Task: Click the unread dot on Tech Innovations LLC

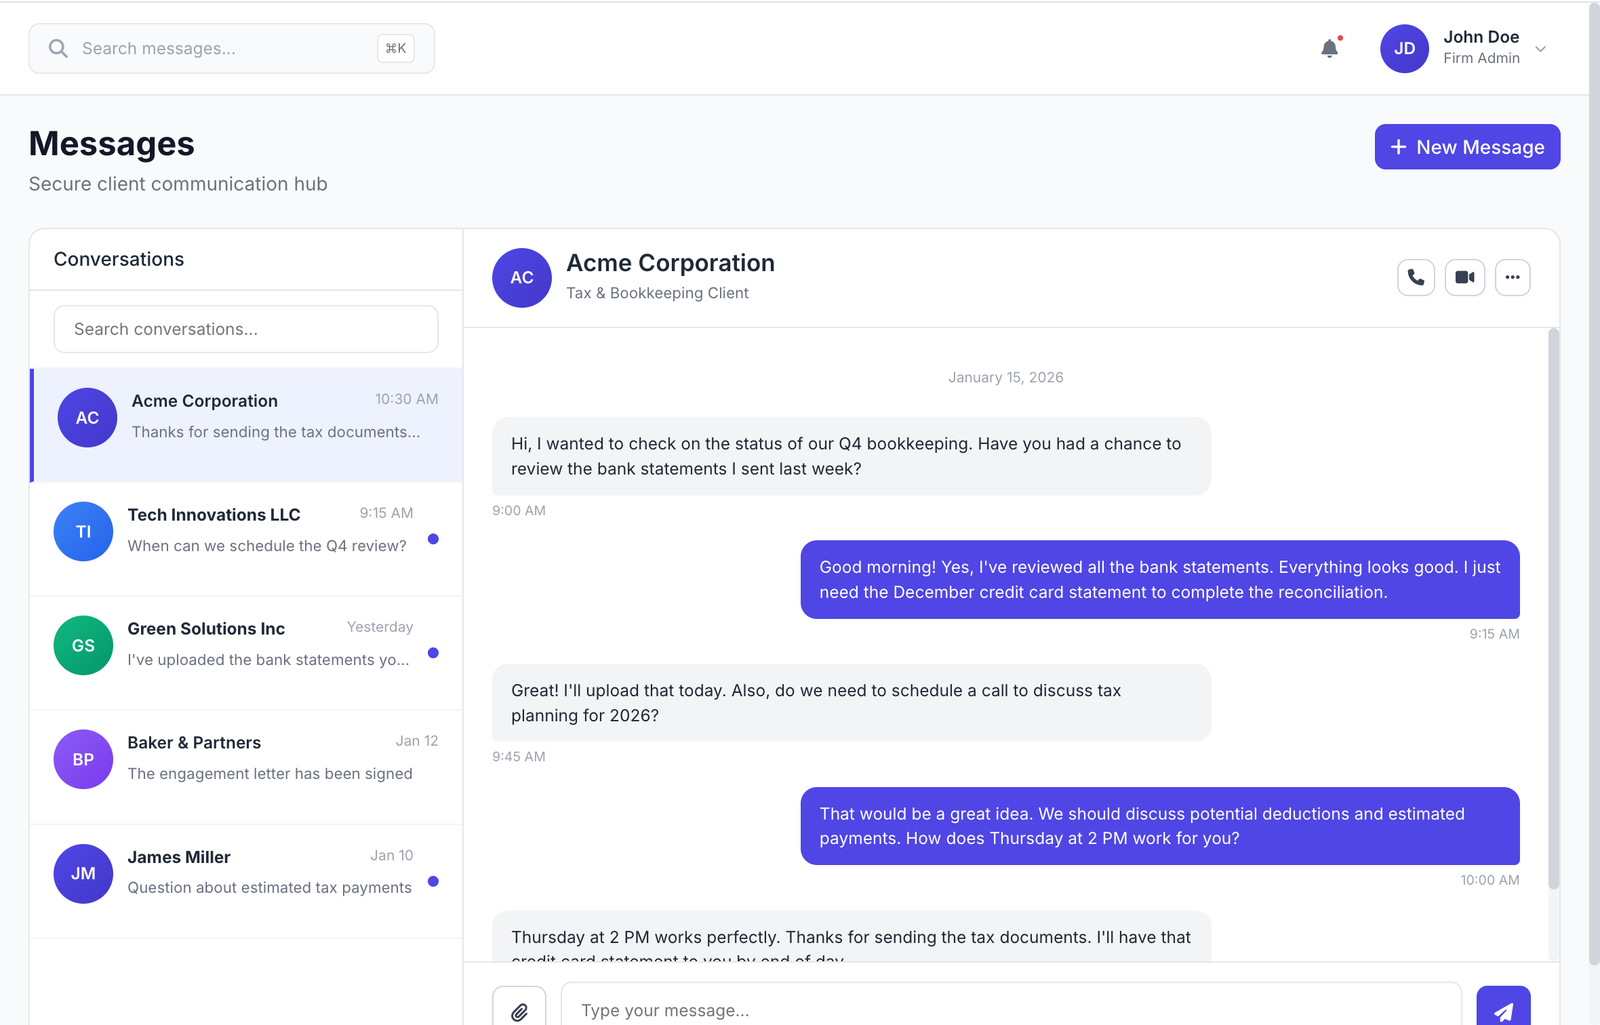Action: (433, 539)
